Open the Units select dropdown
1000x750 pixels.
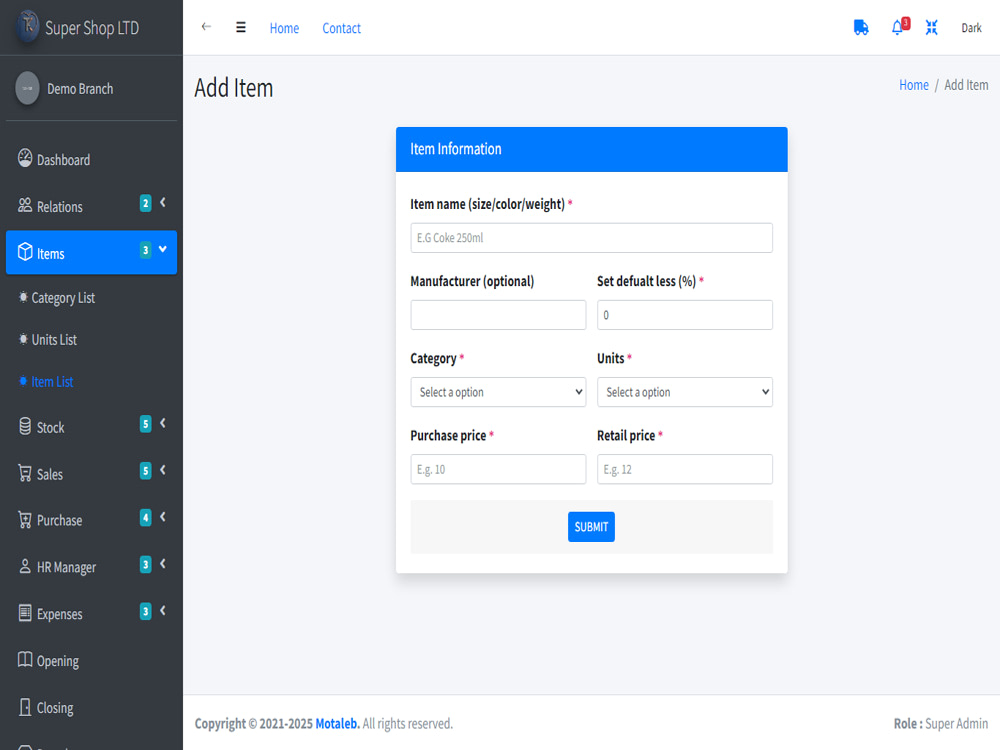(x=685, y=392)
